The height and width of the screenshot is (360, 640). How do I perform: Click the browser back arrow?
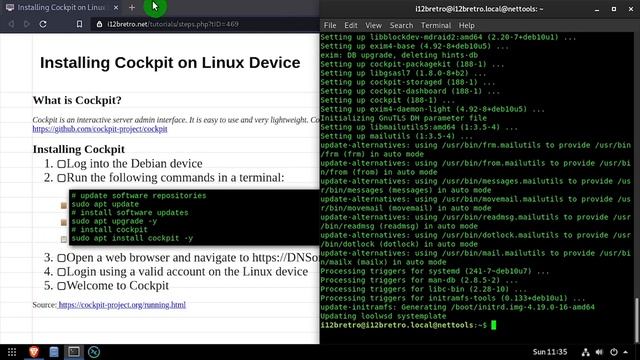pyautogui.click(x=11, y=24)
